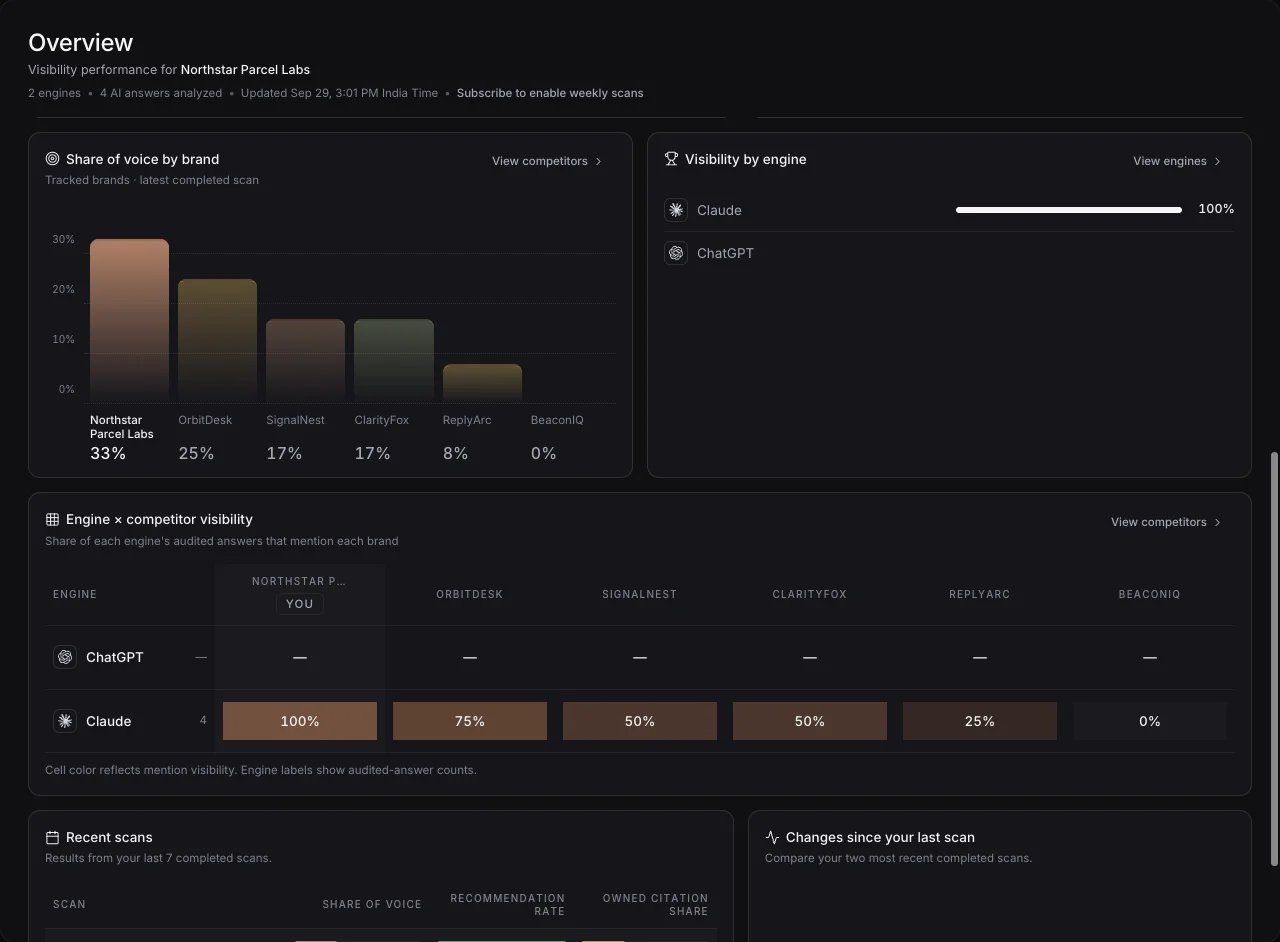Click the chevron beside View competitors in Share of voice
The width and height of the screenshot is (1280, 942).
(x=598, y=161)
